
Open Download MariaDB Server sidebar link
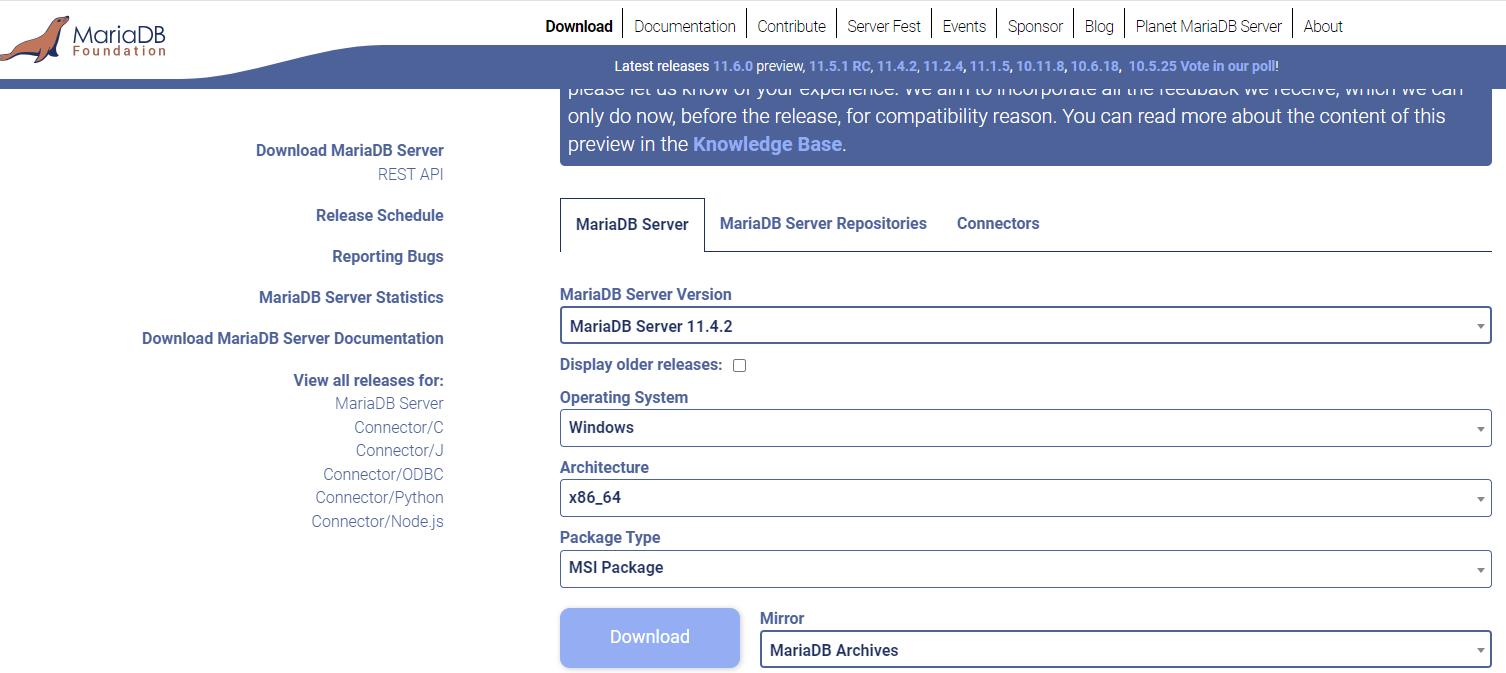(350, 150)
